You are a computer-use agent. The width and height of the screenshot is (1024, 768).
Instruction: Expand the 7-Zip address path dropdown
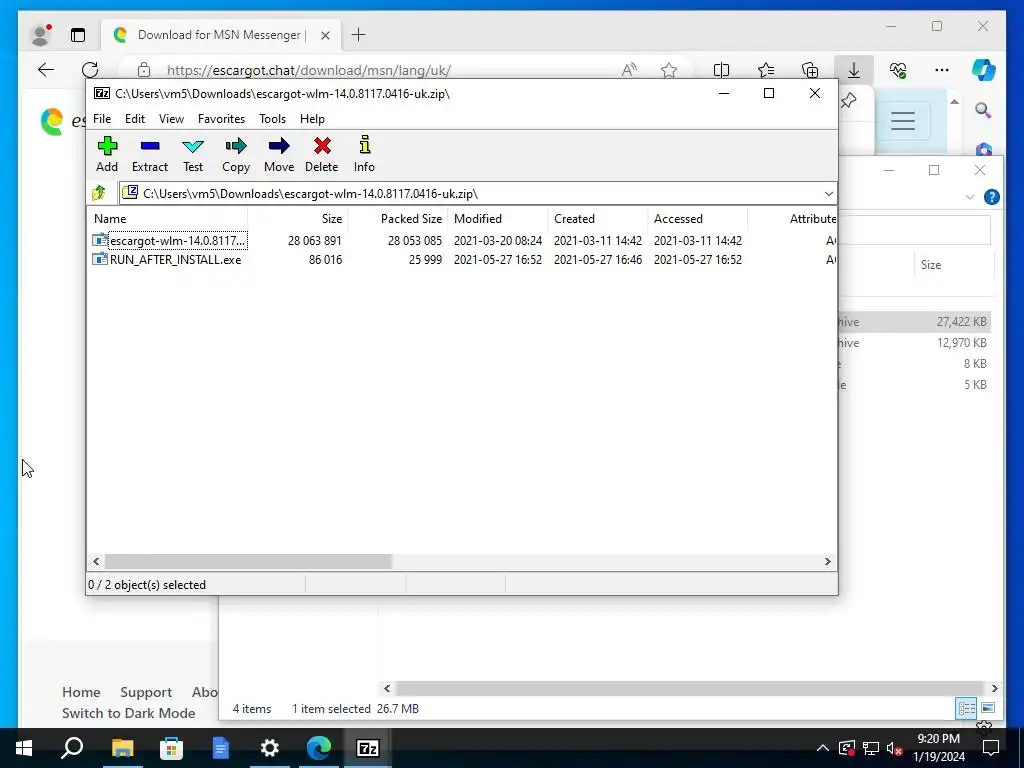pyautogui.click(x=828, y=193)
